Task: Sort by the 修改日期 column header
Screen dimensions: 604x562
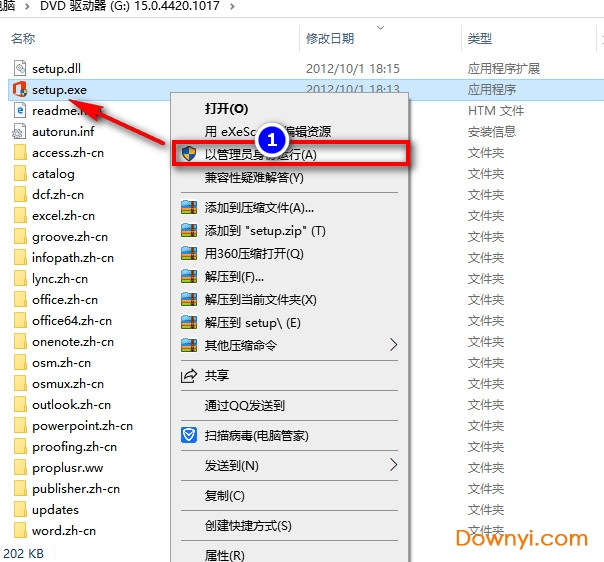Action: 331,39
